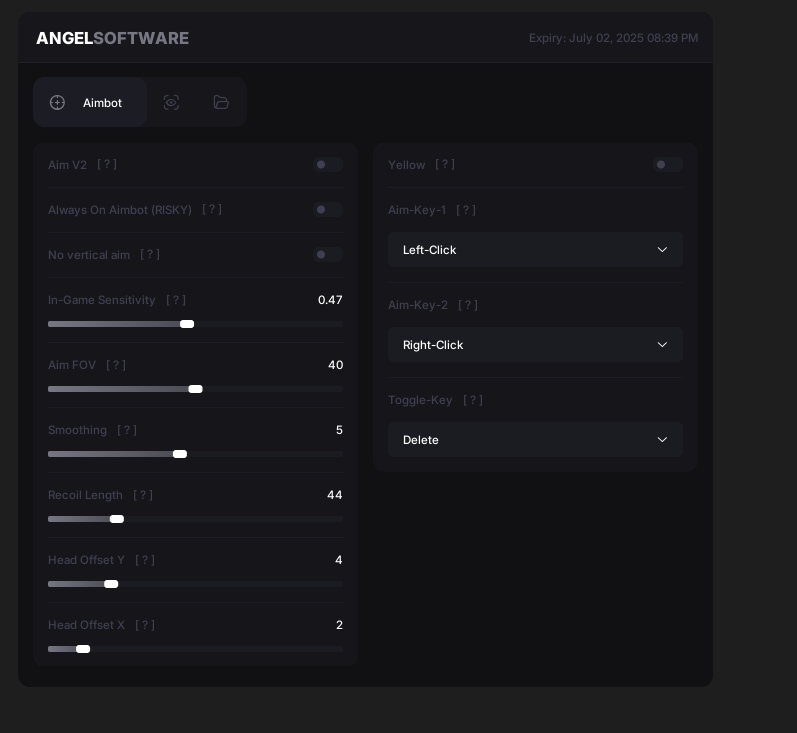Show the help [?] for Smoothing
Screen dimensions: 797x733
point(127,430)
